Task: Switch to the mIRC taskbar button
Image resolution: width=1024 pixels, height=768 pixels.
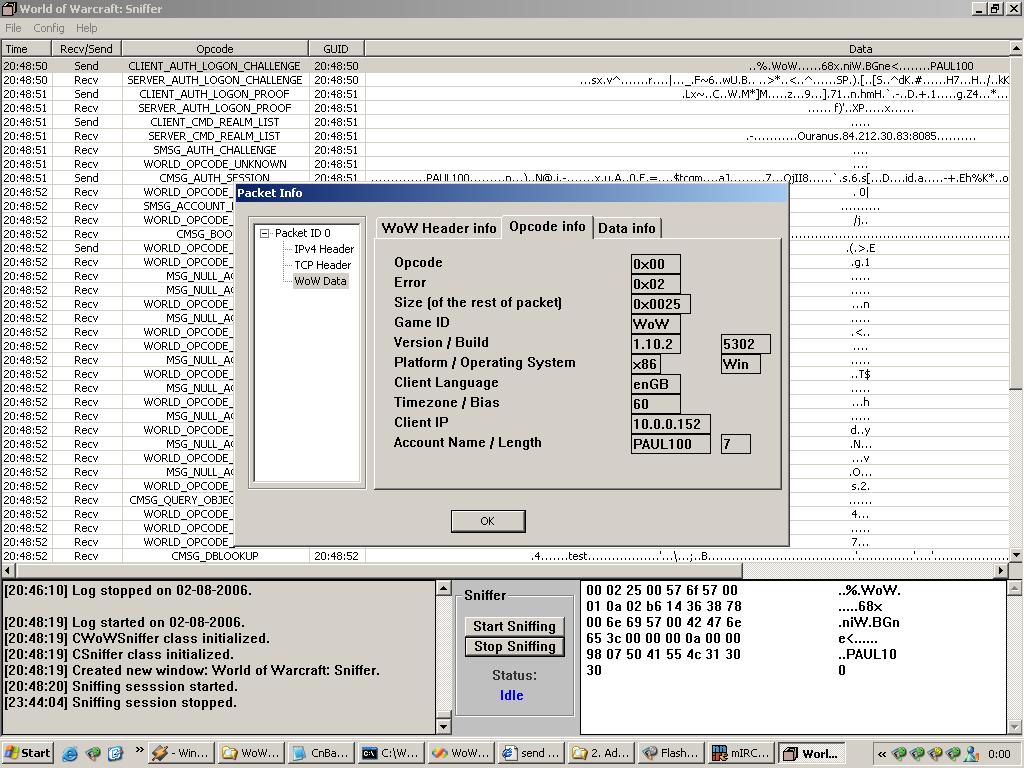Action: tap(743, 753)
